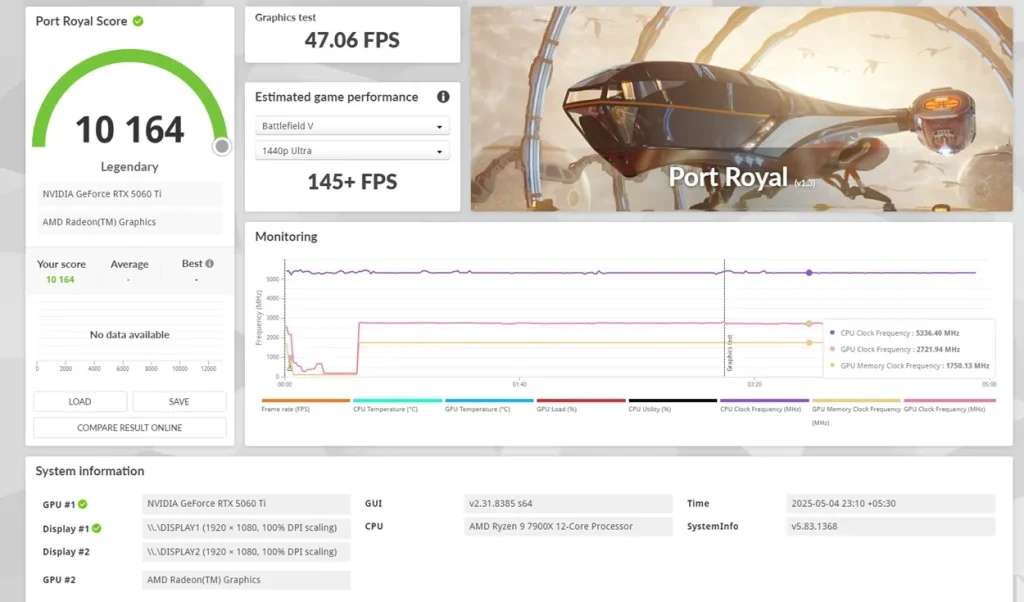Open the Estimated game performance info icon
The width and height of the screenshot is (1024, 602).
443,97
